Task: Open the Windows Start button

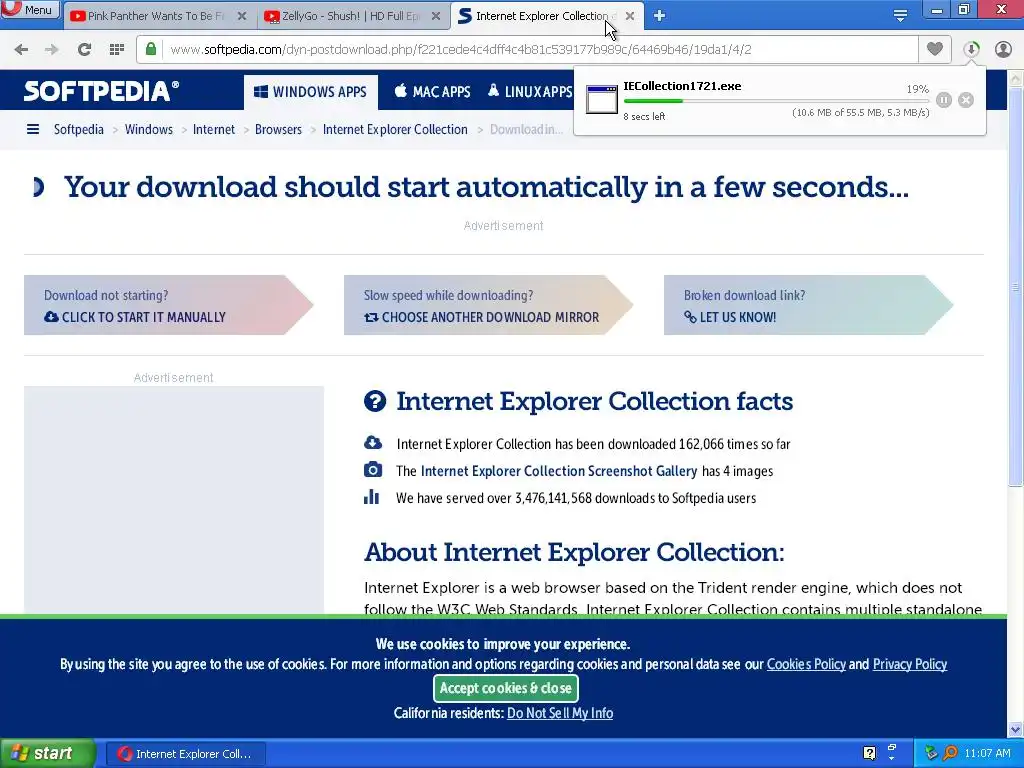Action: coord(48,754)
